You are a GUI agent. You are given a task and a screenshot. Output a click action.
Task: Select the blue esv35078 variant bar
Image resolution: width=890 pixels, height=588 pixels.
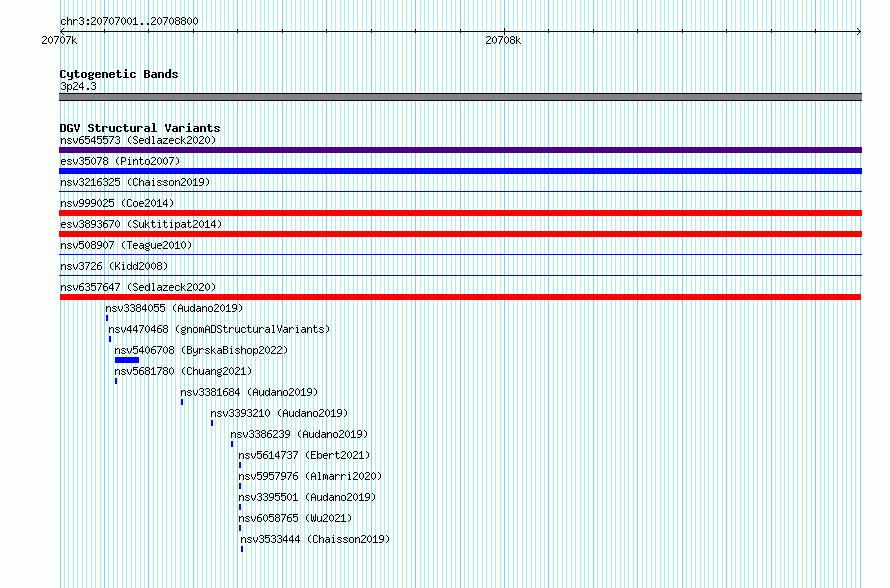tap(460, 171)
